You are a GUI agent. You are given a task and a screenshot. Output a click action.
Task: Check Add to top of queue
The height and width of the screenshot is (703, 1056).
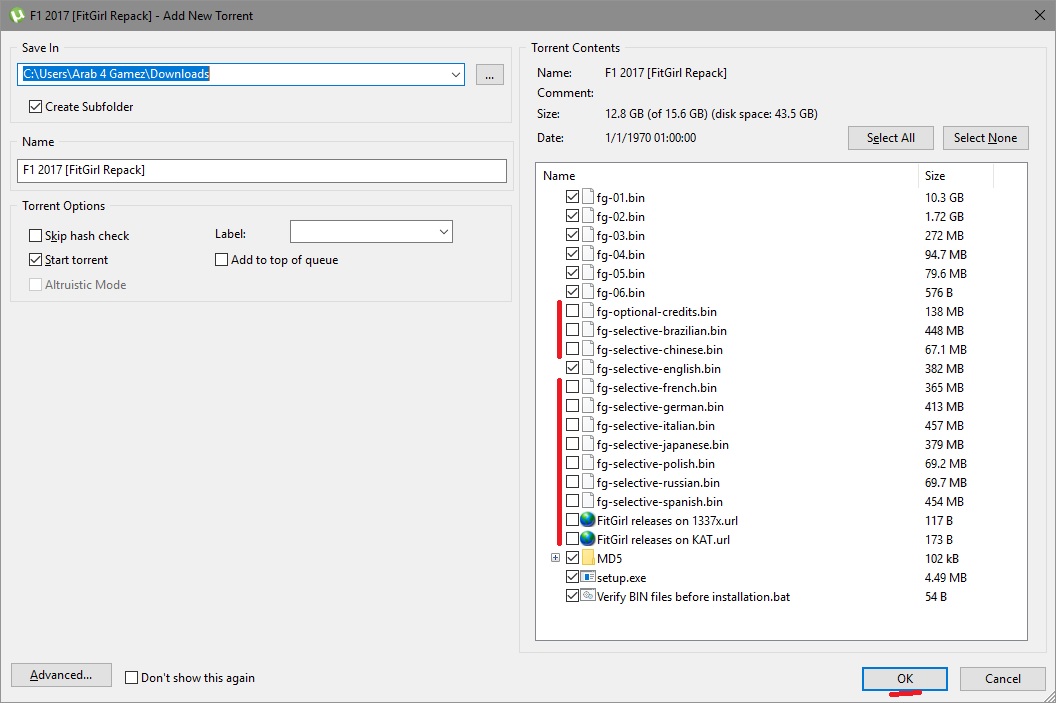222,260
